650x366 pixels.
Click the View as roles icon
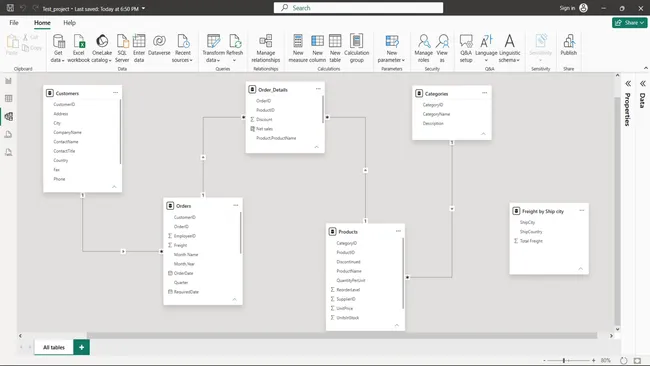pos(442,41)
